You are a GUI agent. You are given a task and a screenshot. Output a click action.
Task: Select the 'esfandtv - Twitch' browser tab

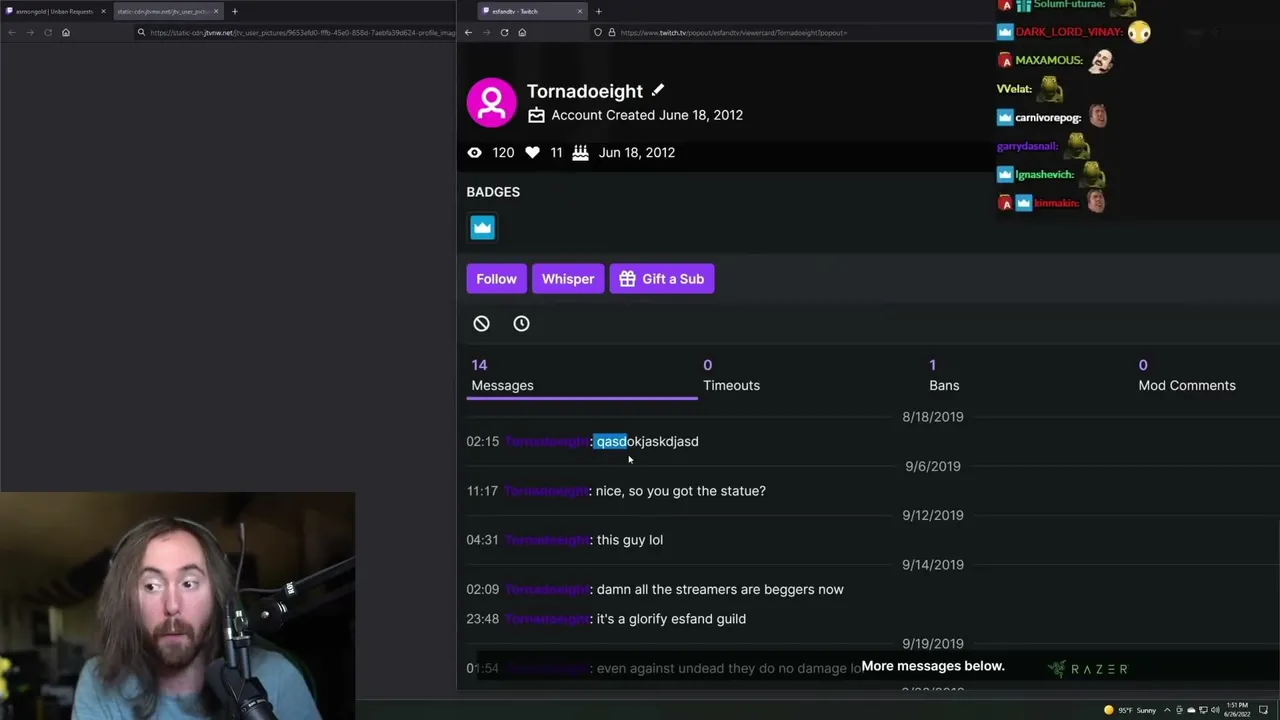click(x=531, y=11)
